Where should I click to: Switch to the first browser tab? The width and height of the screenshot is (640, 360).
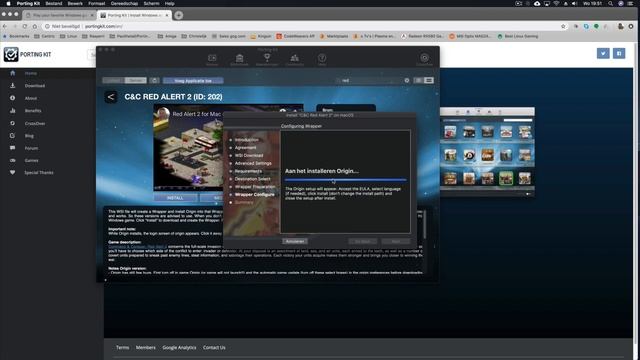click(59, 15)
